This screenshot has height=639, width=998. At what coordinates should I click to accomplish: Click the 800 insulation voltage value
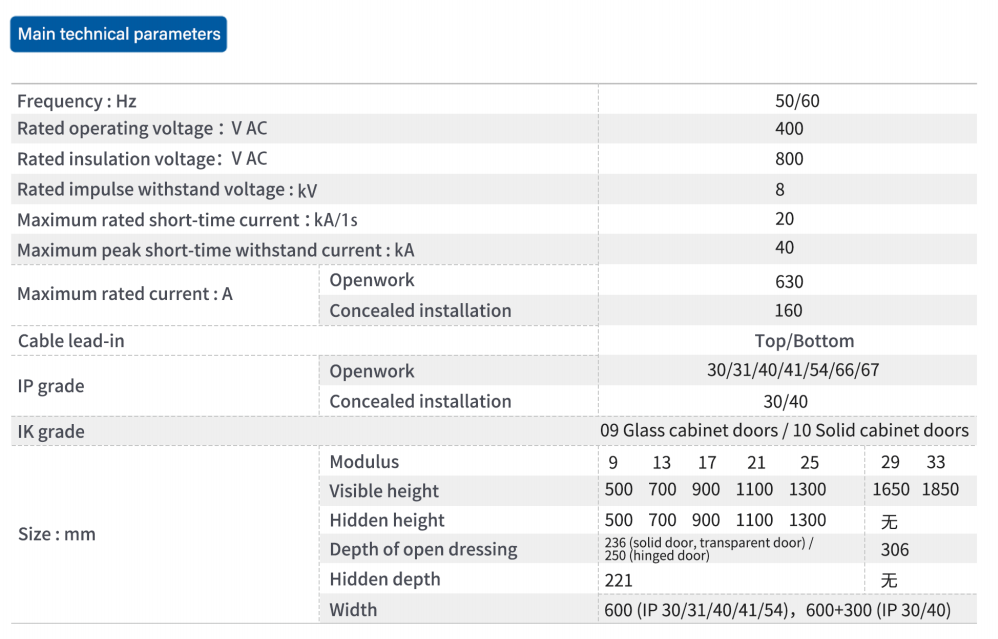click(789, 158)
